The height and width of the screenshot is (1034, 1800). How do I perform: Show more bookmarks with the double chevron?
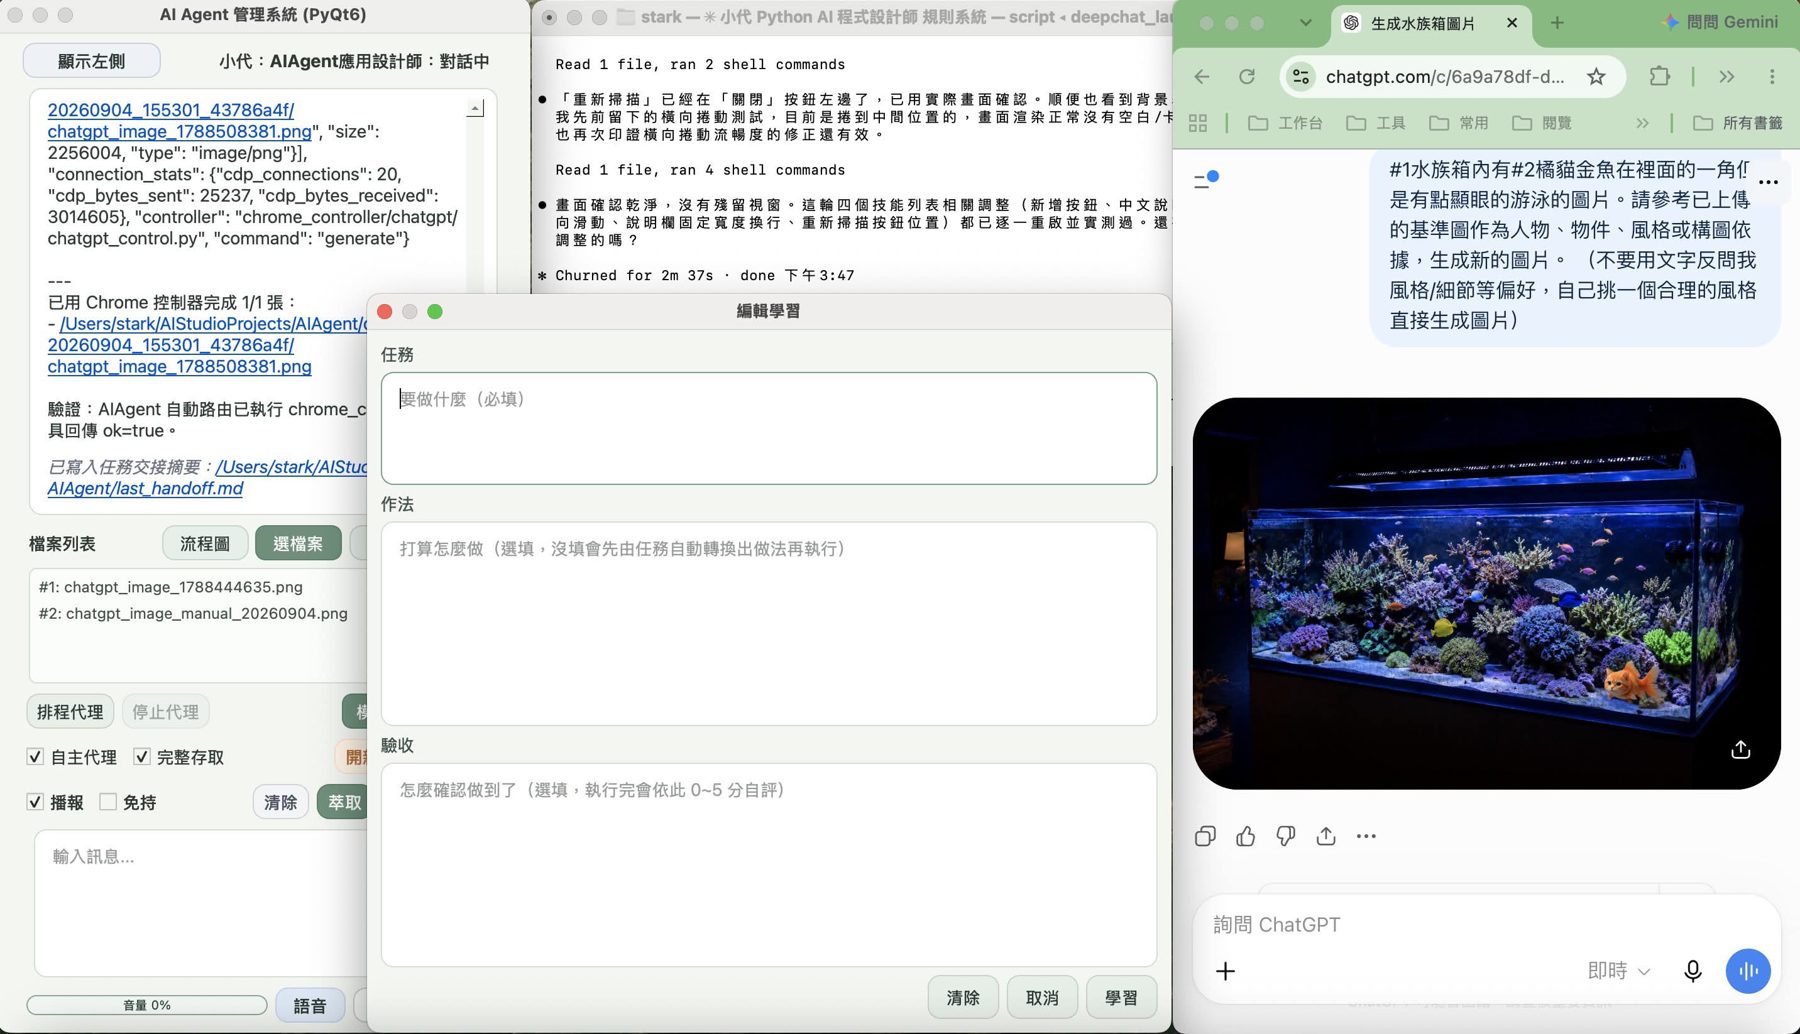(x=1642, y=123)
